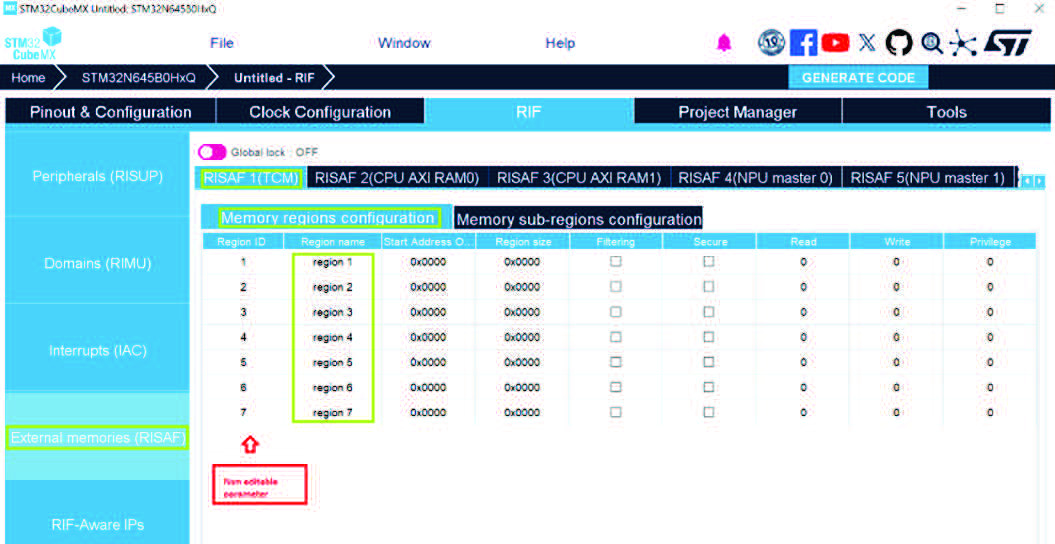Click the network star community icon
Image resolution: width=1055 pixels, height=544 pixels.
(x=963, y=44)
